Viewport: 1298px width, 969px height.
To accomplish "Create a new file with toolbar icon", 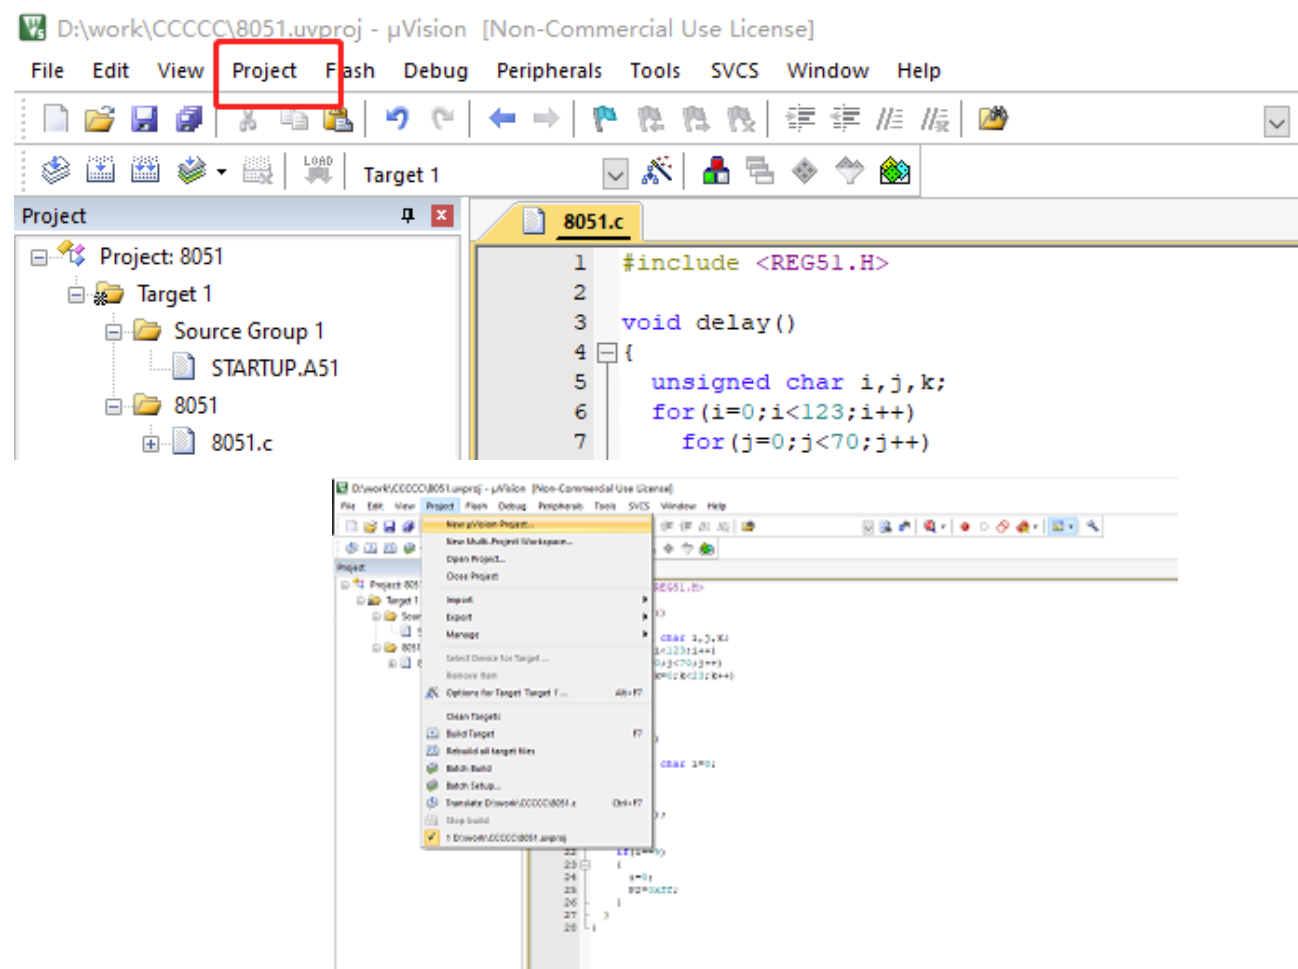I will click(x=56, y=119).
